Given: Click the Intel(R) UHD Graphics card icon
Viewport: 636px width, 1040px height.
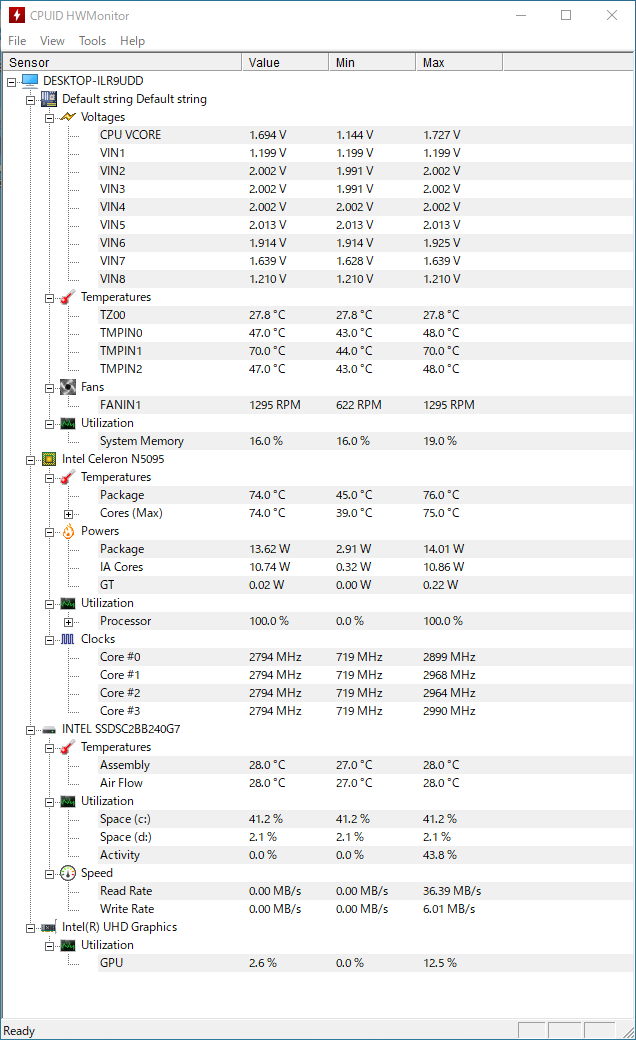Looking at the screenshot, I should 48,927.
